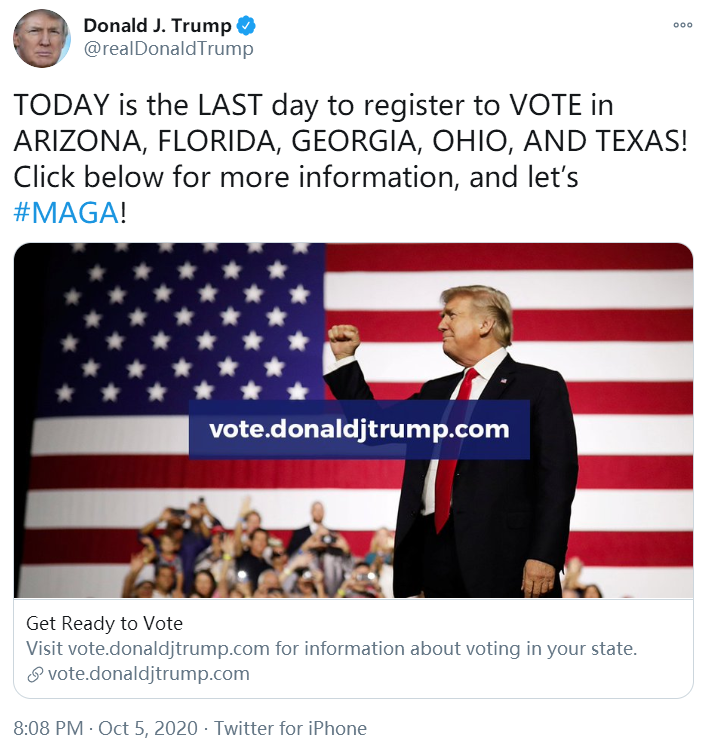Click the chain link icon in card
The height and width of the screenshot is (750, 711).
click(x=35, y=674)
